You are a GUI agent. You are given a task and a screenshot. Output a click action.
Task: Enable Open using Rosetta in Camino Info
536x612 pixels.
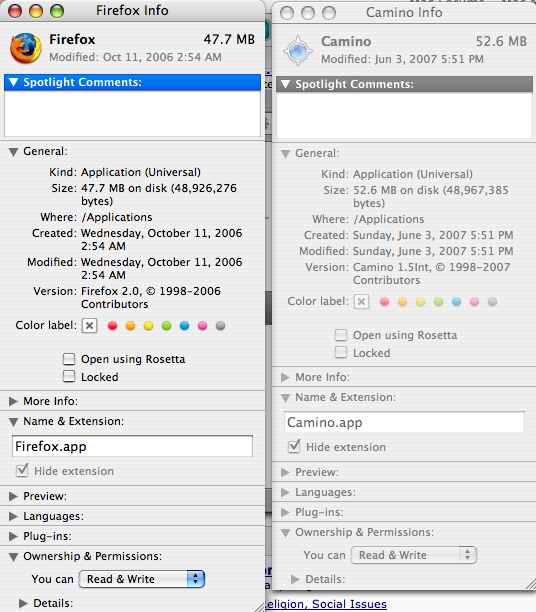pos(341,335)
